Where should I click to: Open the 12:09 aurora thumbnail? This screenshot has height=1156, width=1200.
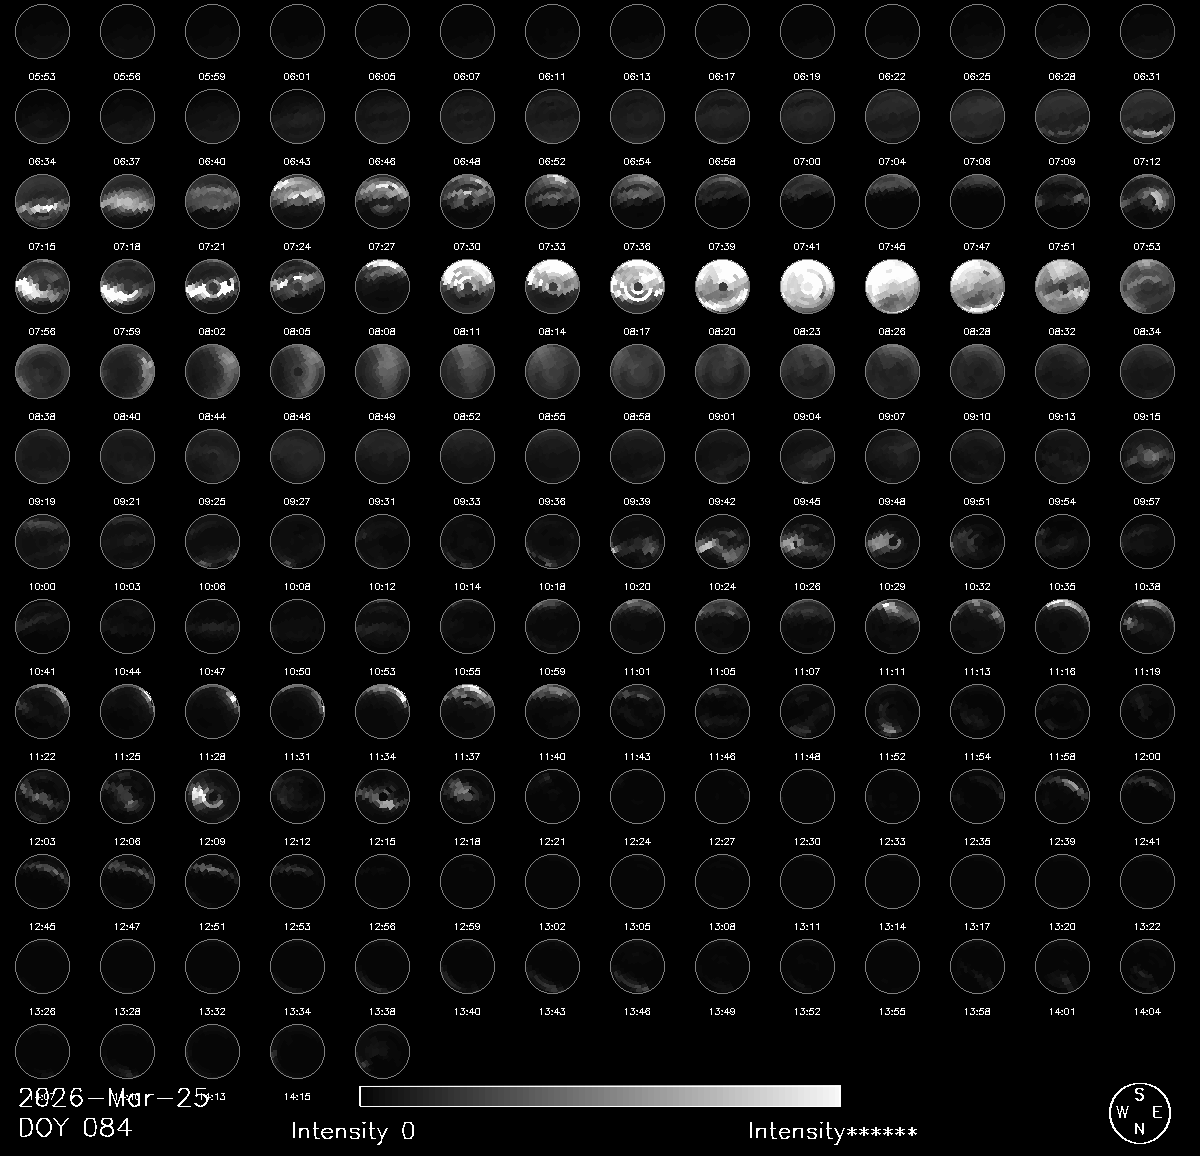(212, 795)
